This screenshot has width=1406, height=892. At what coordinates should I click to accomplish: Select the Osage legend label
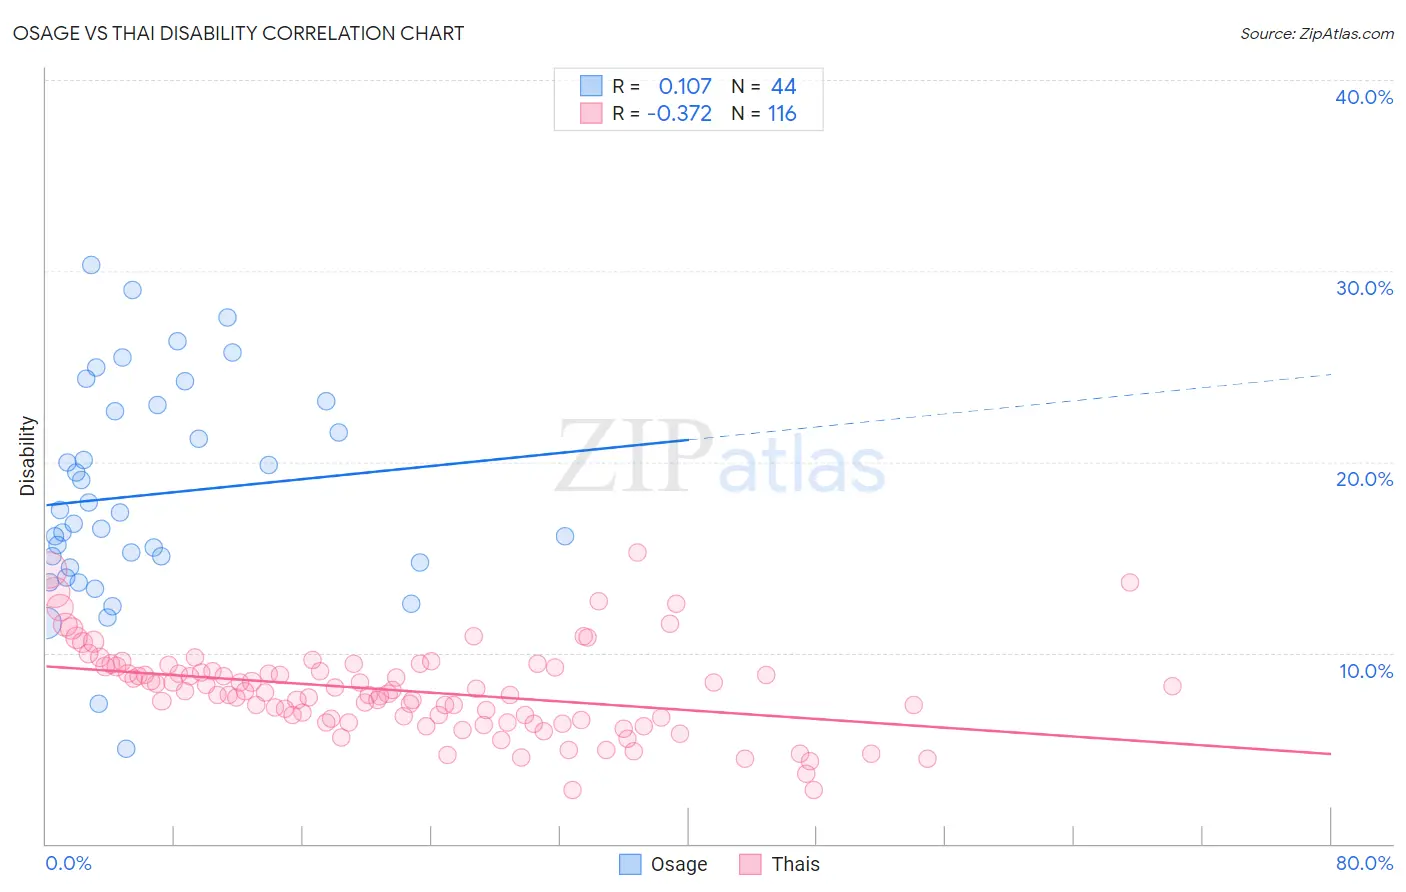click(x=679, y=864)
